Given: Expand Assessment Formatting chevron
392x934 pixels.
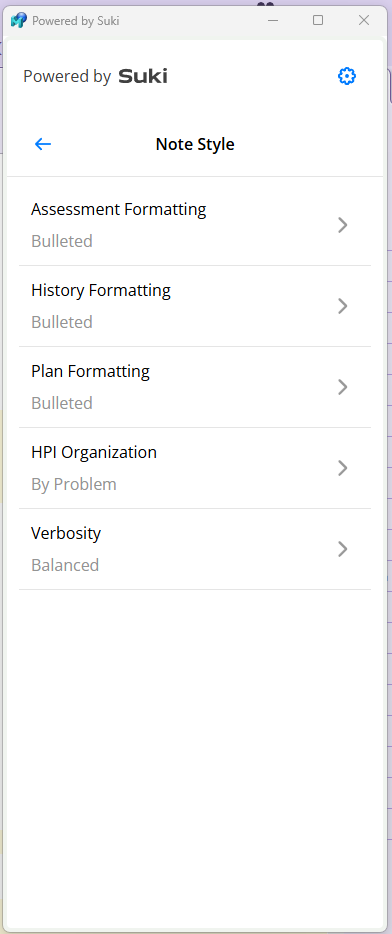Looking at the screenshot, I should coord(343,225).
